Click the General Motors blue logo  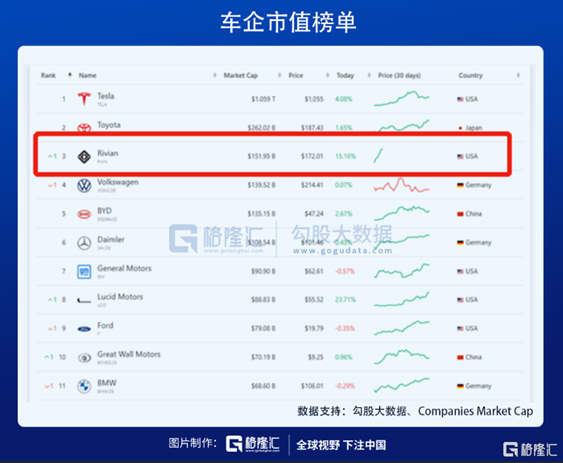coord(84,272)
